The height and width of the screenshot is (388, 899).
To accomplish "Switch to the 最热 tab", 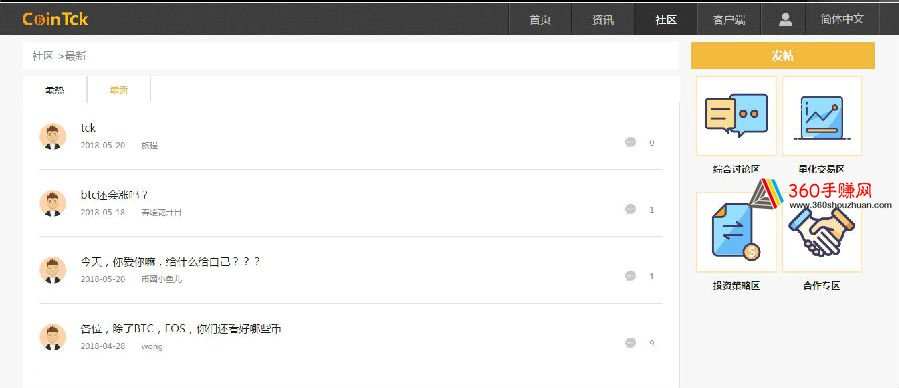I will click(x=55, y=90).
